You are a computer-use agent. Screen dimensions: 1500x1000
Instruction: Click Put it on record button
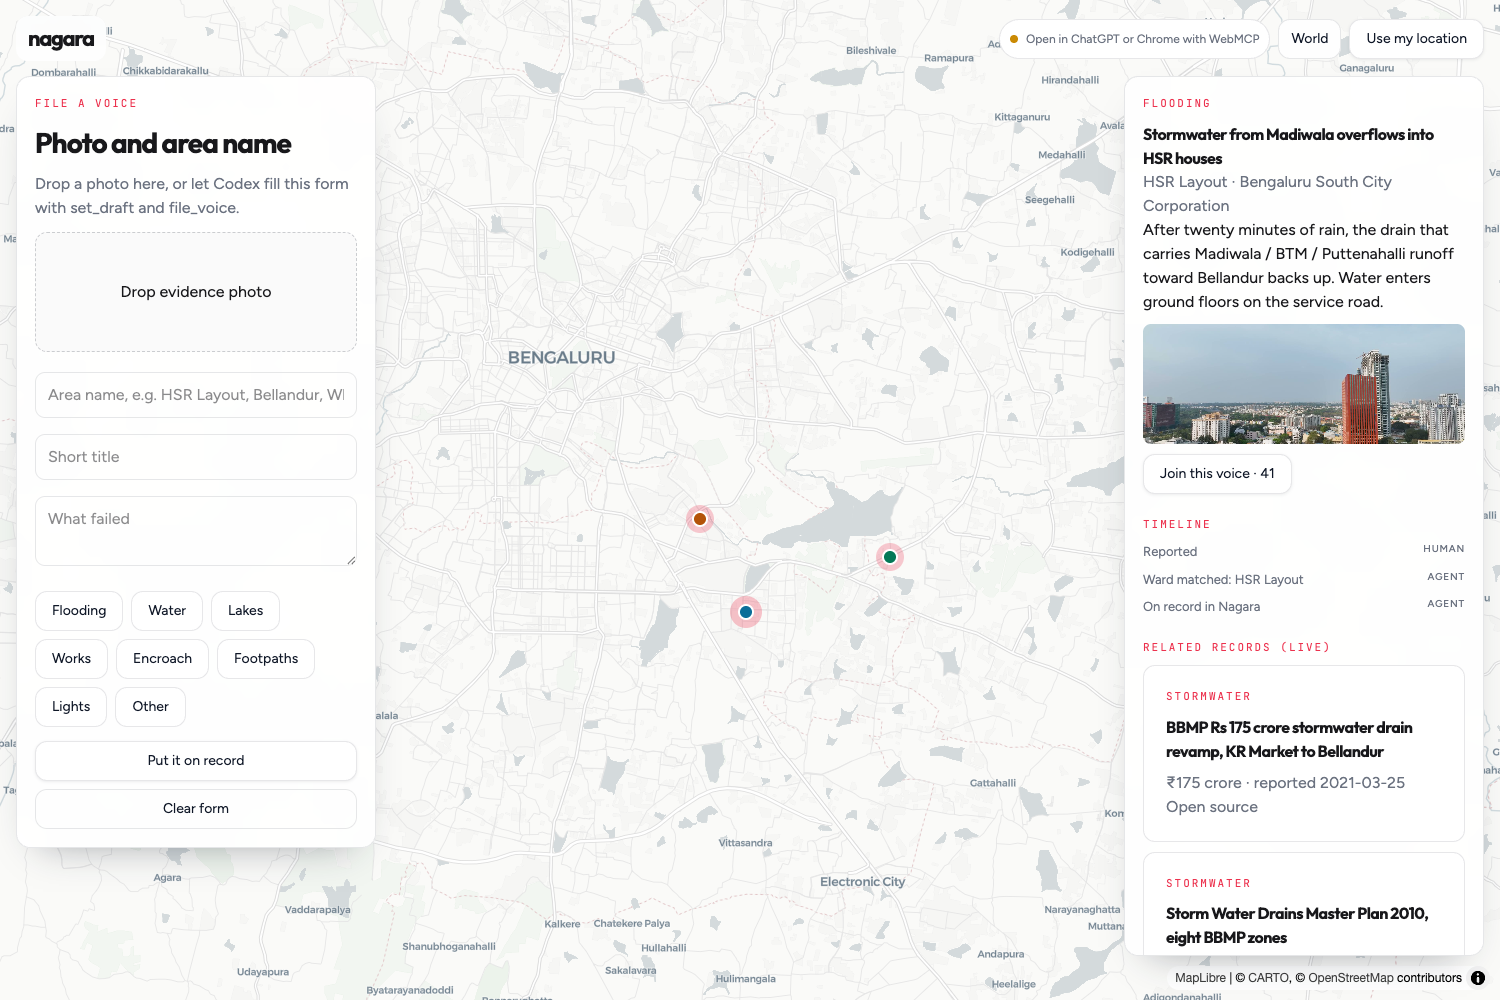[x=196, y=761]
